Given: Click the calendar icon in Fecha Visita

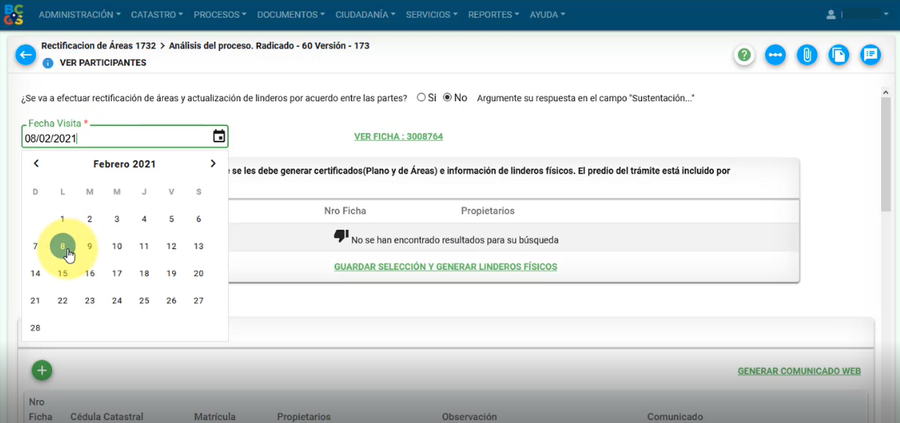Looking at the screenshot, I should pos(219,137).
